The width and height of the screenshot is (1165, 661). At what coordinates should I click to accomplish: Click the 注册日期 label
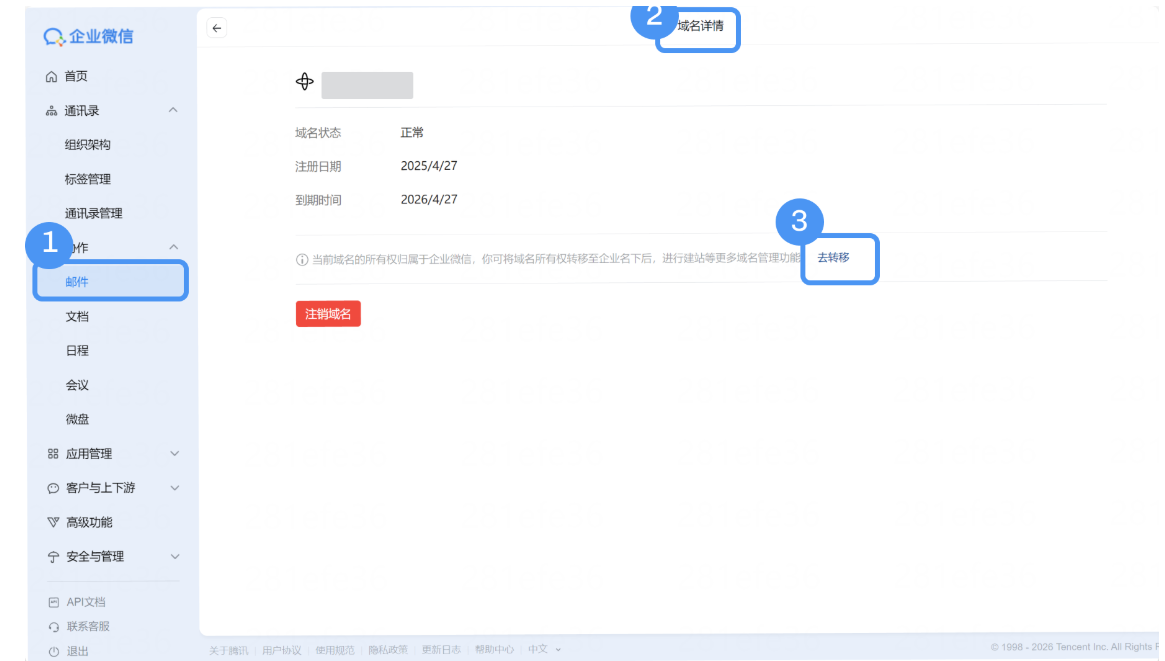coord(318,166)
